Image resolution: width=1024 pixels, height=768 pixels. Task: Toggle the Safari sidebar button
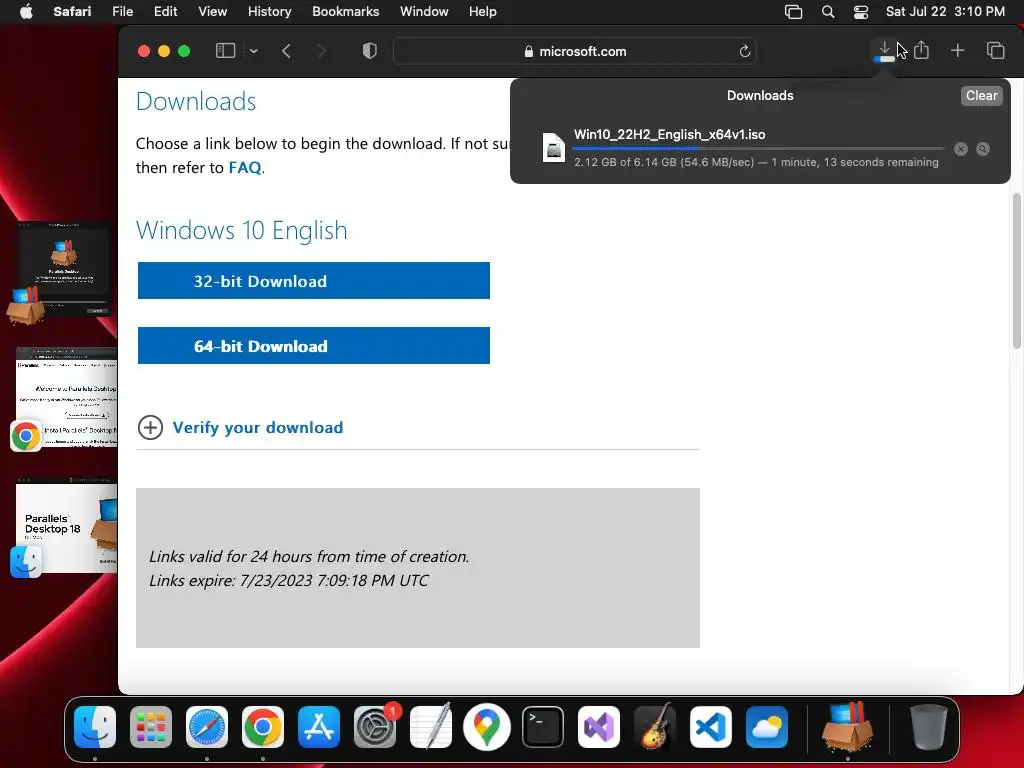(x=225, y=51)
